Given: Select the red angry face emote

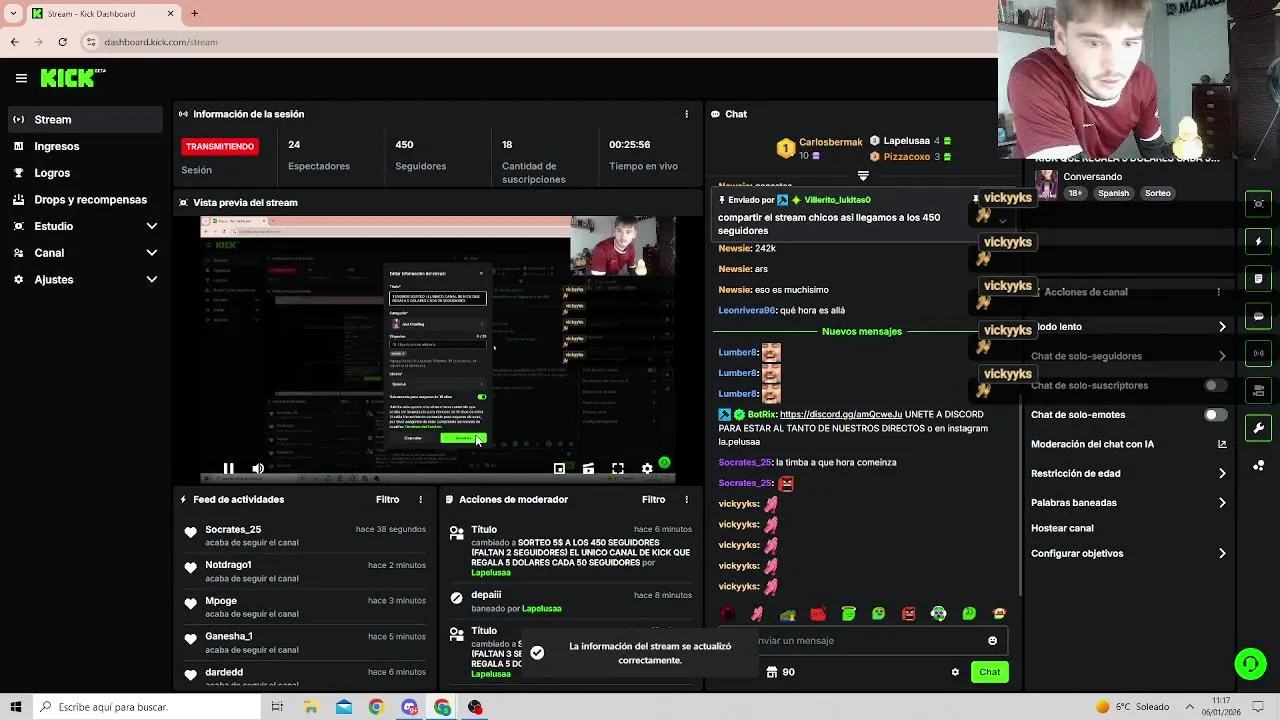Looking at the screenshot, I should tap(909, 614).
